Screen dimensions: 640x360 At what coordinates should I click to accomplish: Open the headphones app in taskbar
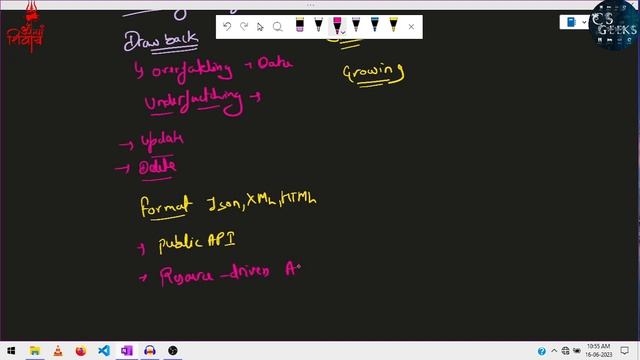click(150, 351)
